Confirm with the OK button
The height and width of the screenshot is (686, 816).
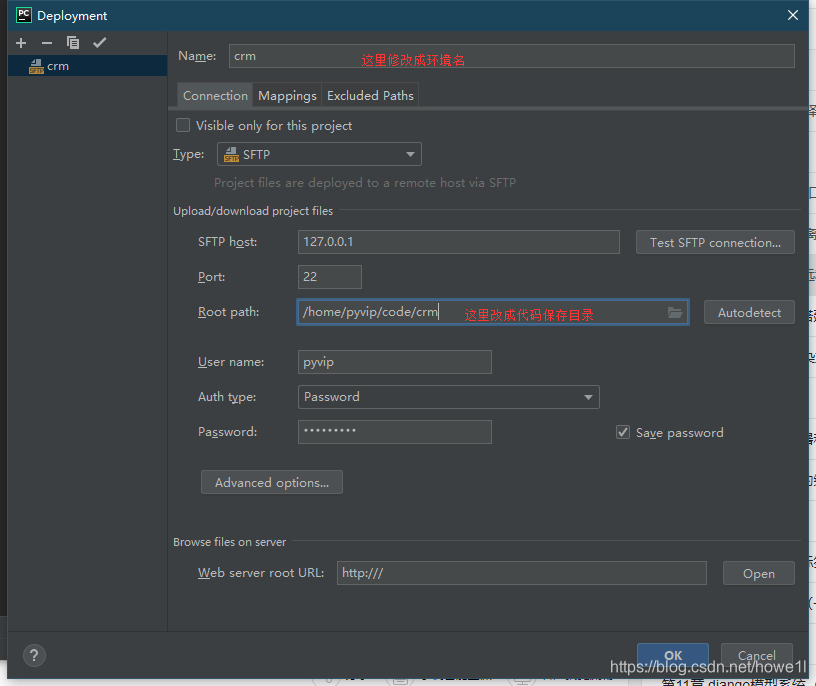(x=673, y=655)
